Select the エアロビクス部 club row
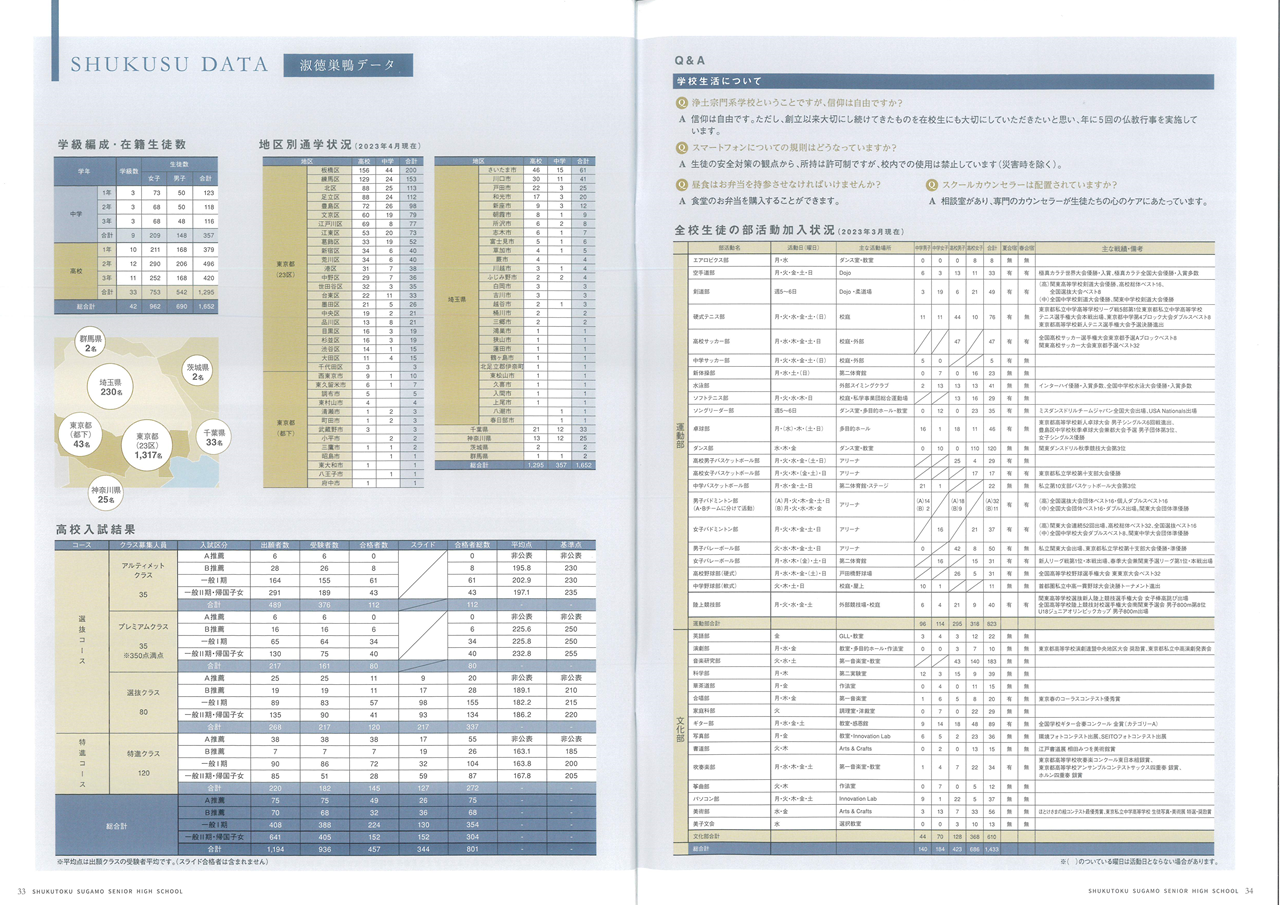This screenshot has width=1280, height=905. [x=953, y=260]
